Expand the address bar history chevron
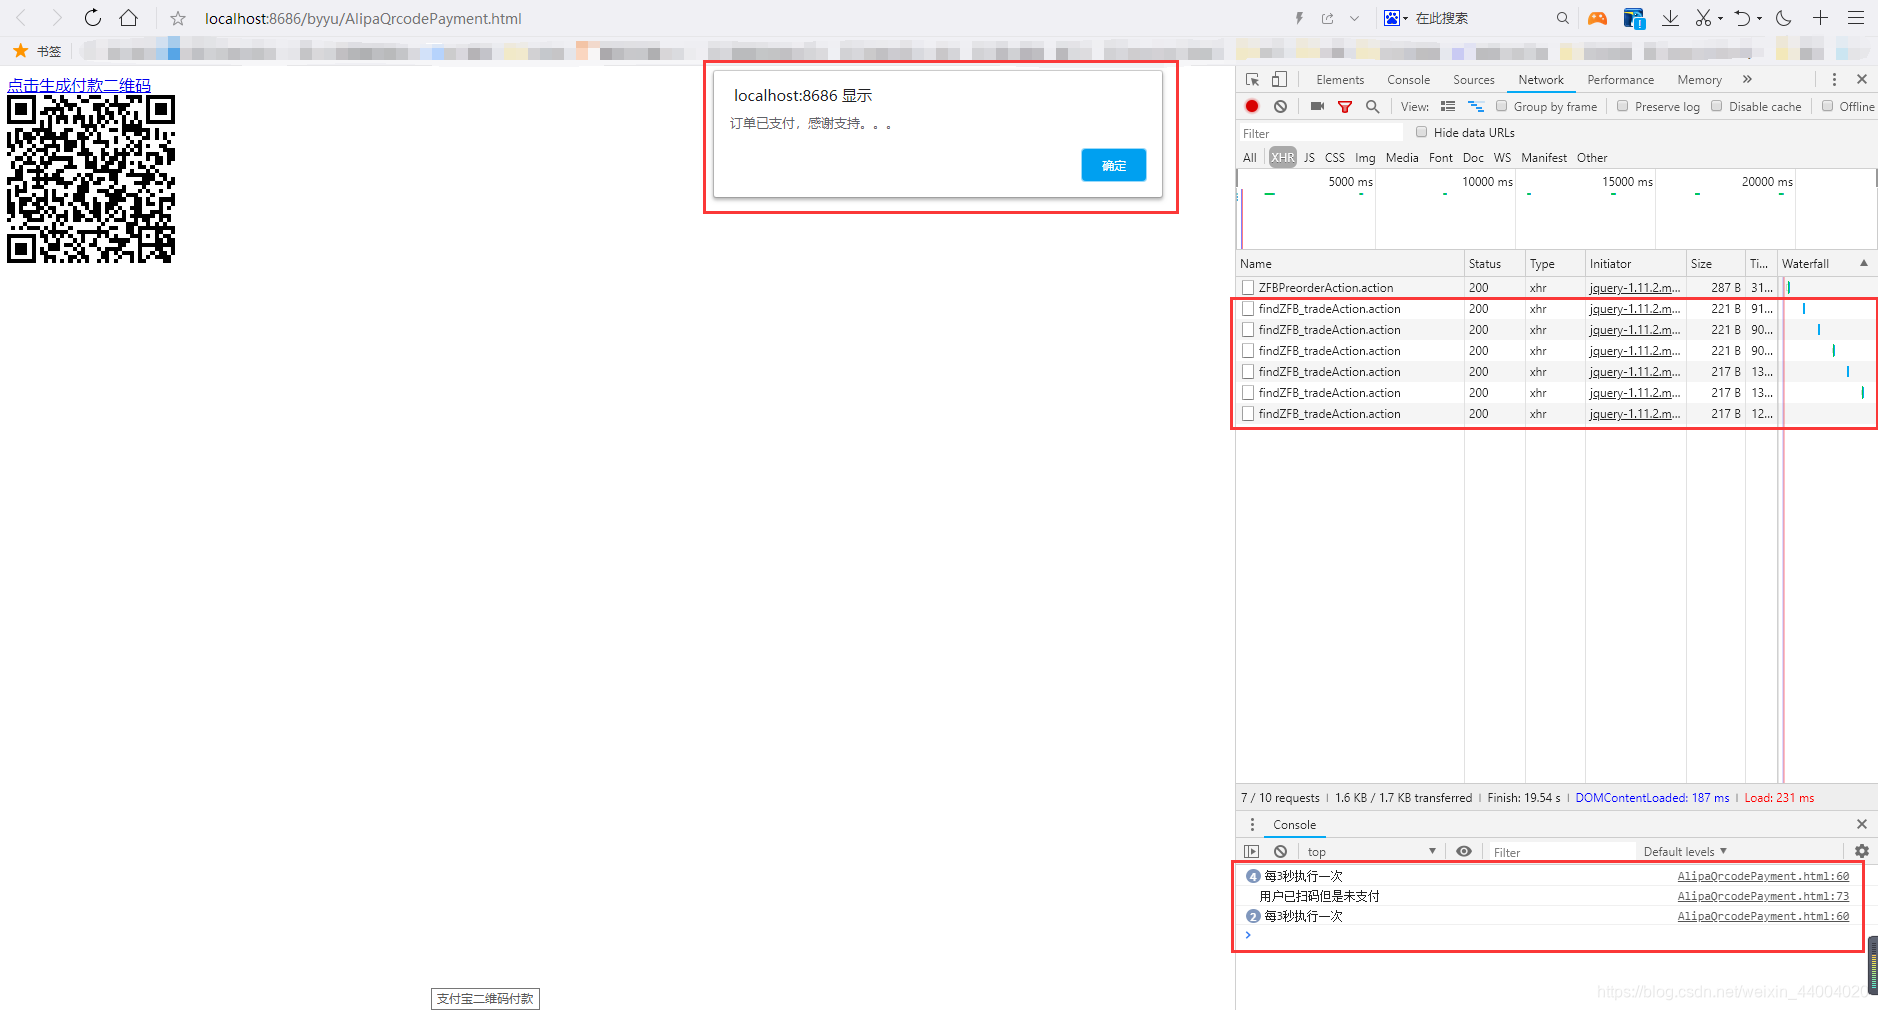The width and height of the screenshot is (1878, 1010). [x=1354, y=18]
